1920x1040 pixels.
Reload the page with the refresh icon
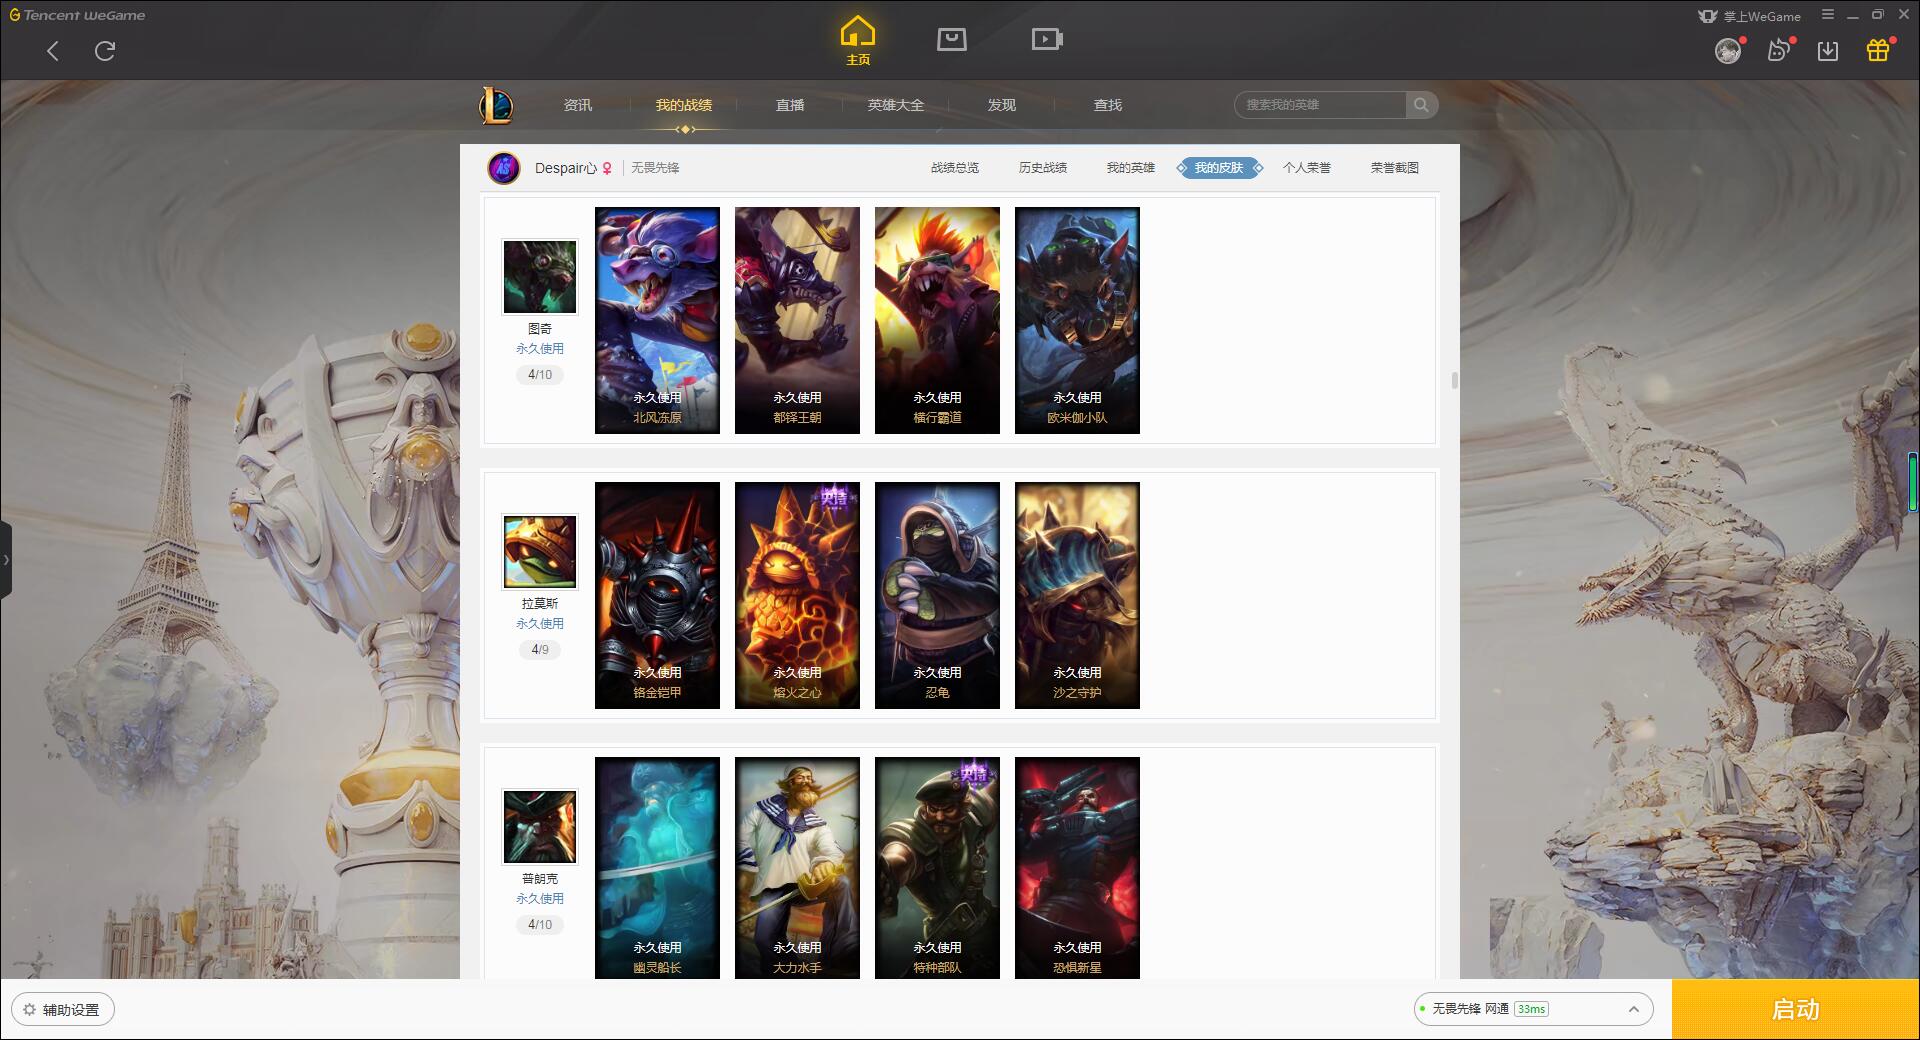click(105, 51)
